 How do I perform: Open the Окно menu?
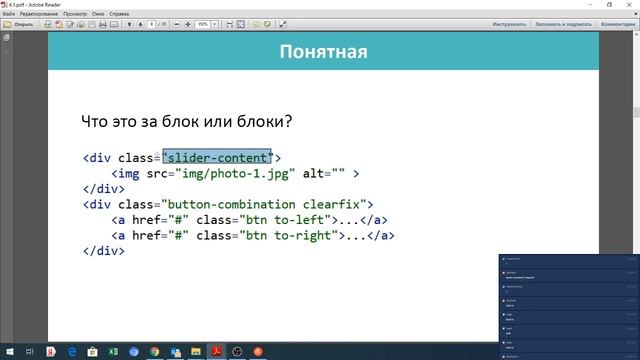coord(98,14)
